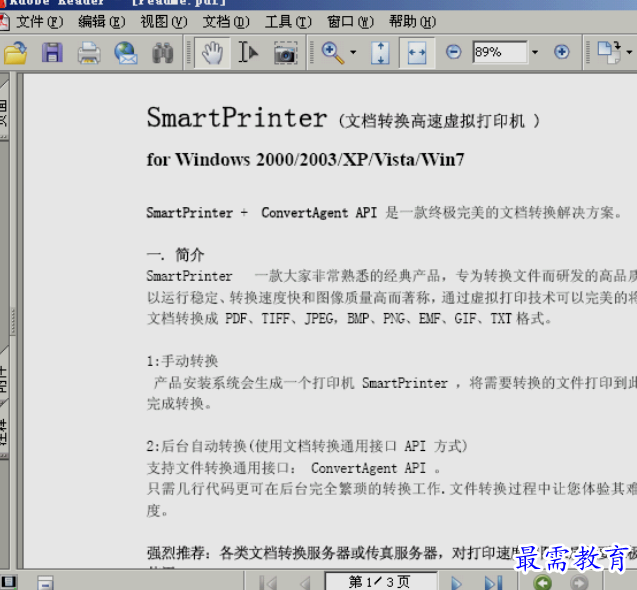Open the 附件 attachments side panel tab

(x=4, y=376)
